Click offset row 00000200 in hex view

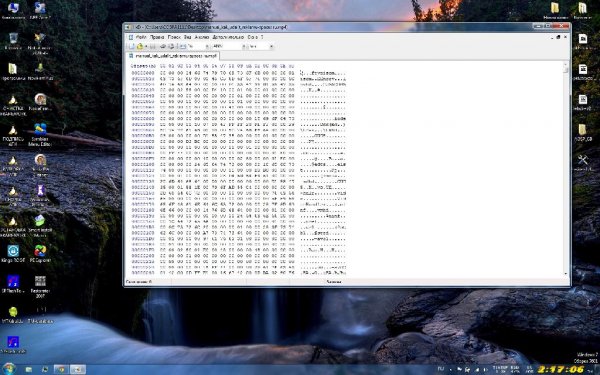pos(143,256)
